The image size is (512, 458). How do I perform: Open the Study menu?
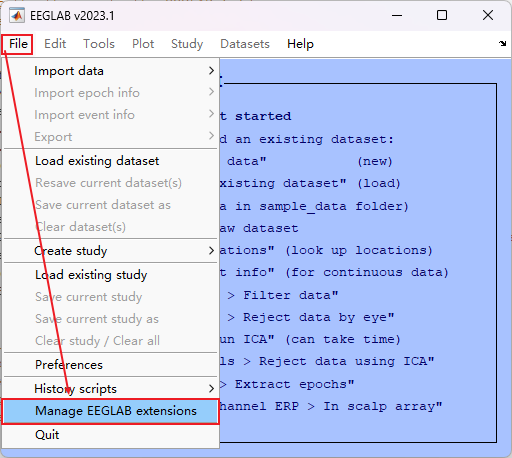[x=187, y=44]
